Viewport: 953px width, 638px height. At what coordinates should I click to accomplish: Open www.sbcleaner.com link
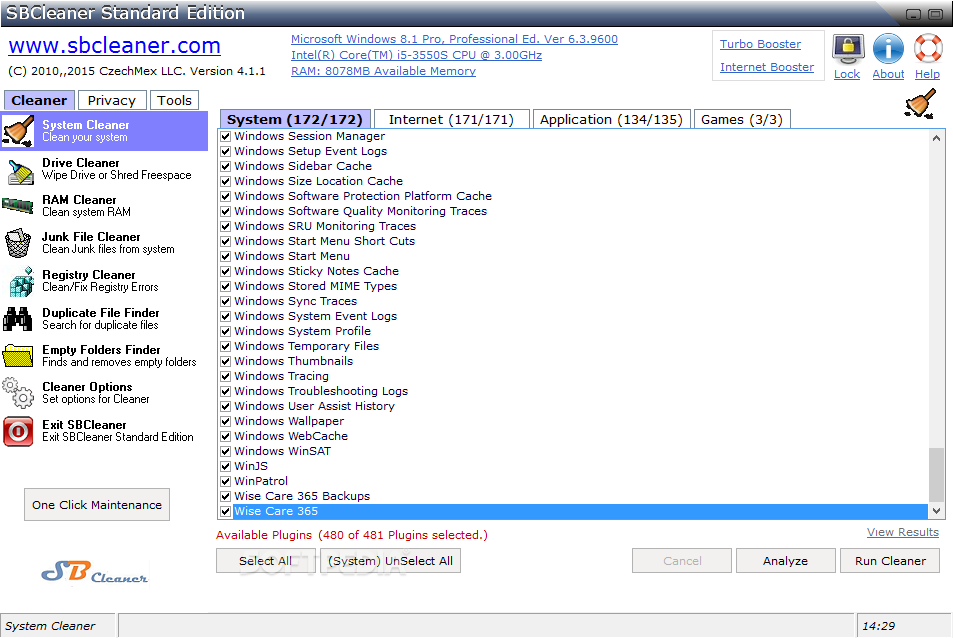coord(114,46)
